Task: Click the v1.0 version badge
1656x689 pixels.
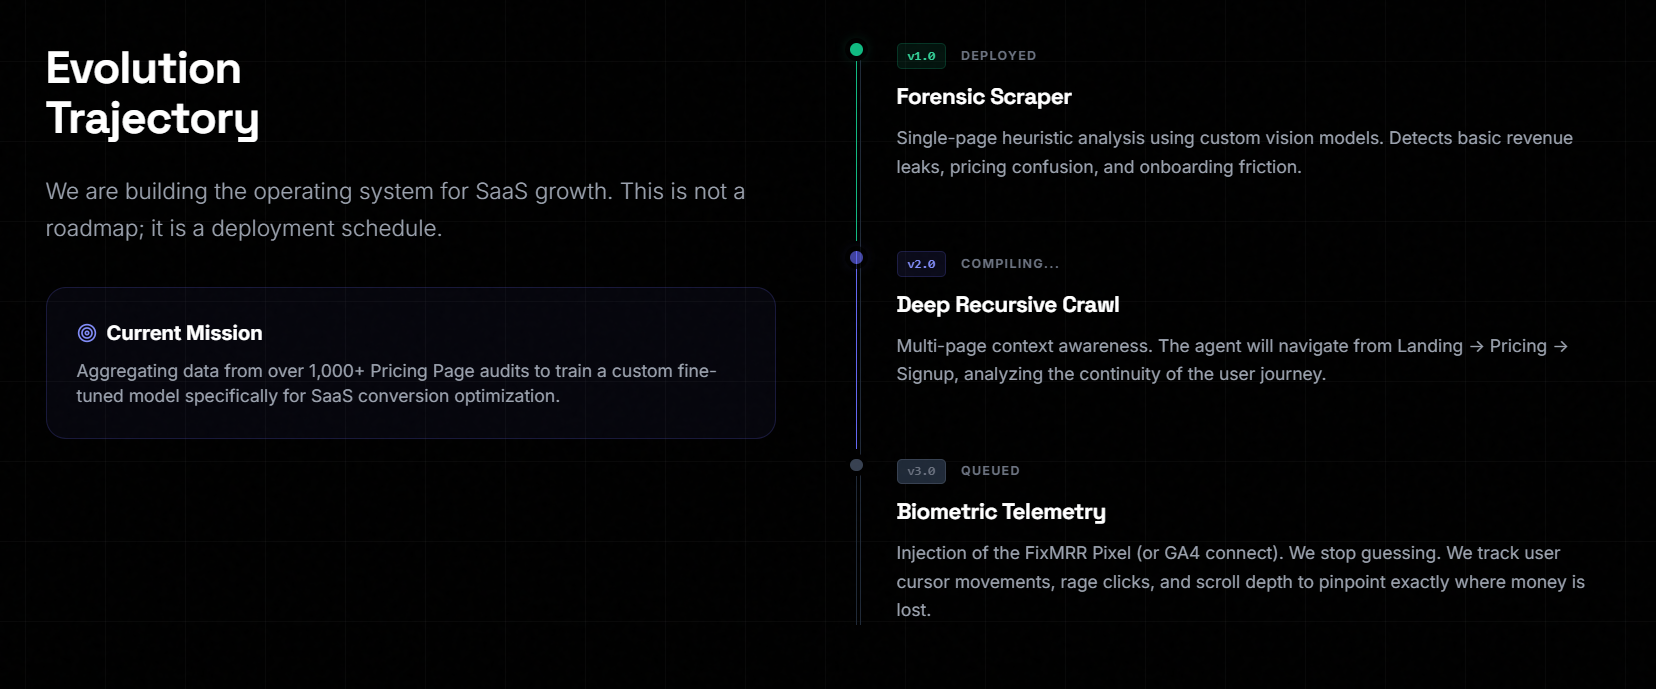Action: [921, 56]
